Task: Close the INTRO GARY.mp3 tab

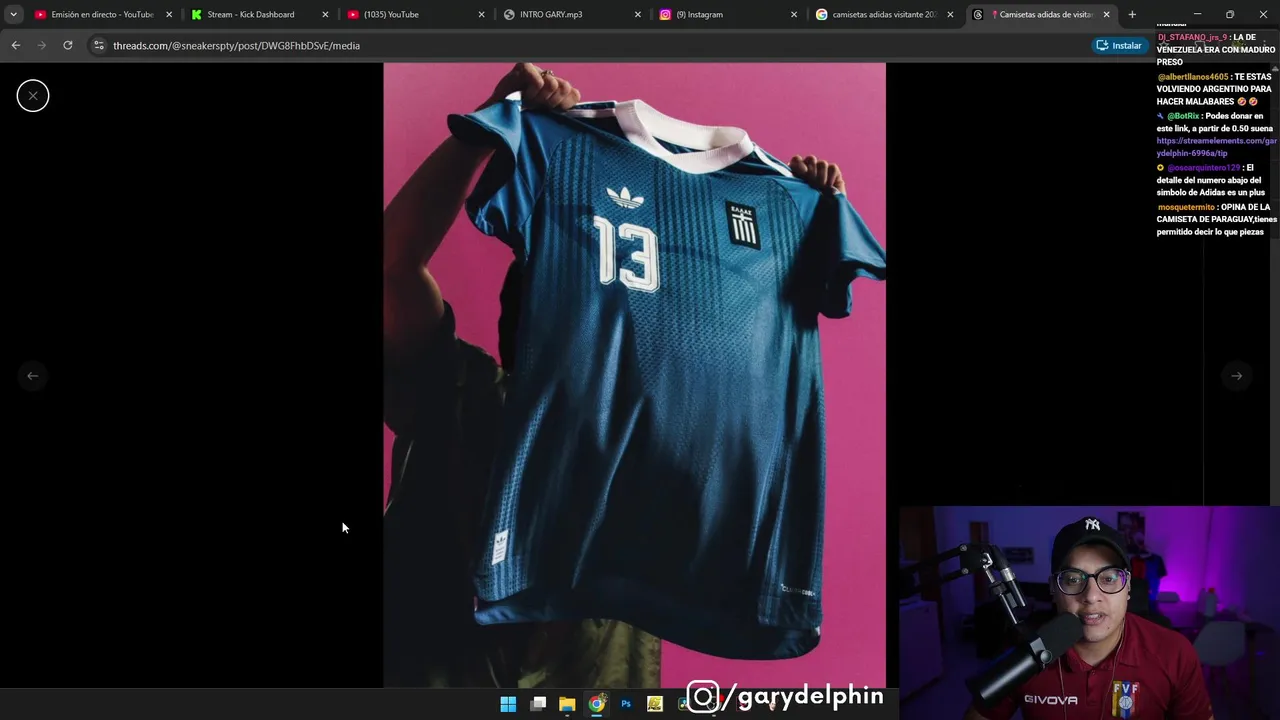Action: pyautogui.click(x=638, y=14)
